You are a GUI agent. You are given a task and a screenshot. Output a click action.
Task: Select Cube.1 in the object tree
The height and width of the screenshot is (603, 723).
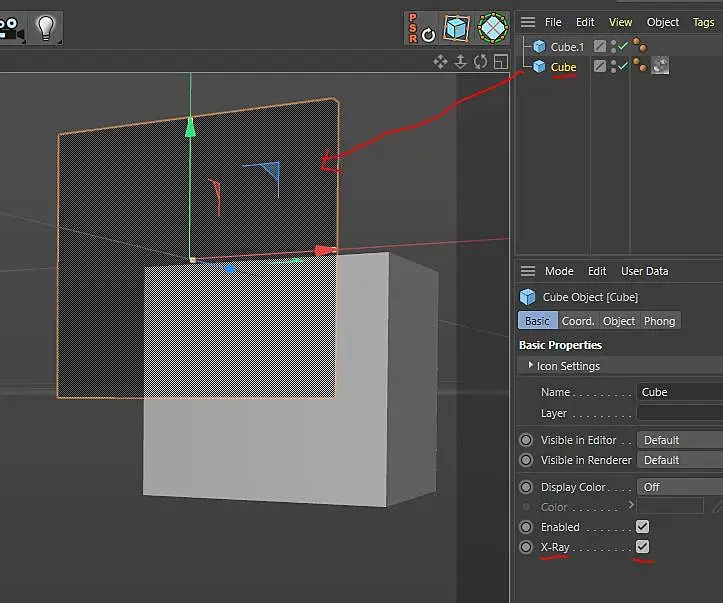click(x=567, y=47)
